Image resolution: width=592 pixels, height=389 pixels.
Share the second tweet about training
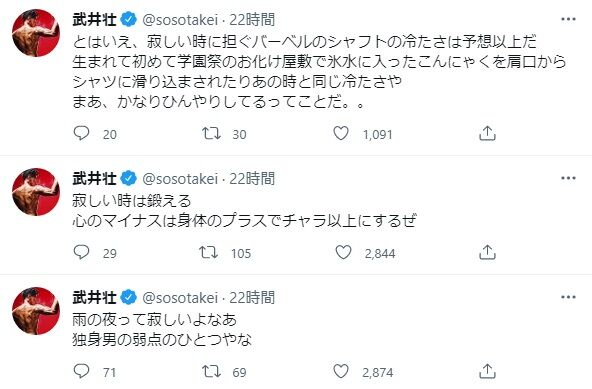(487, 252)
